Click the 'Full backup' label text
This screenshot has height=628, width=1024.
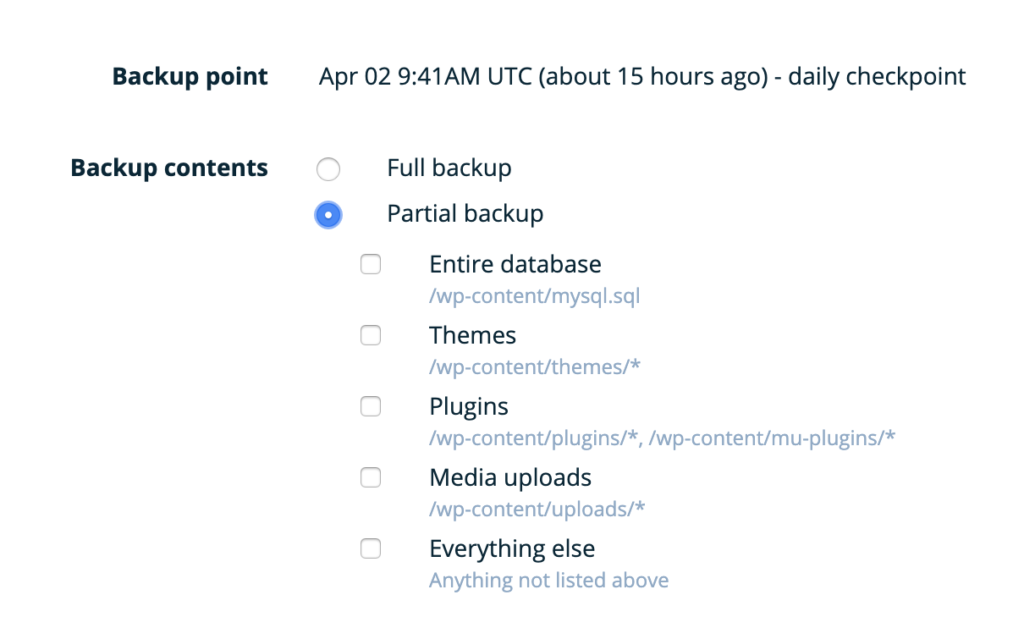(449, 168)
